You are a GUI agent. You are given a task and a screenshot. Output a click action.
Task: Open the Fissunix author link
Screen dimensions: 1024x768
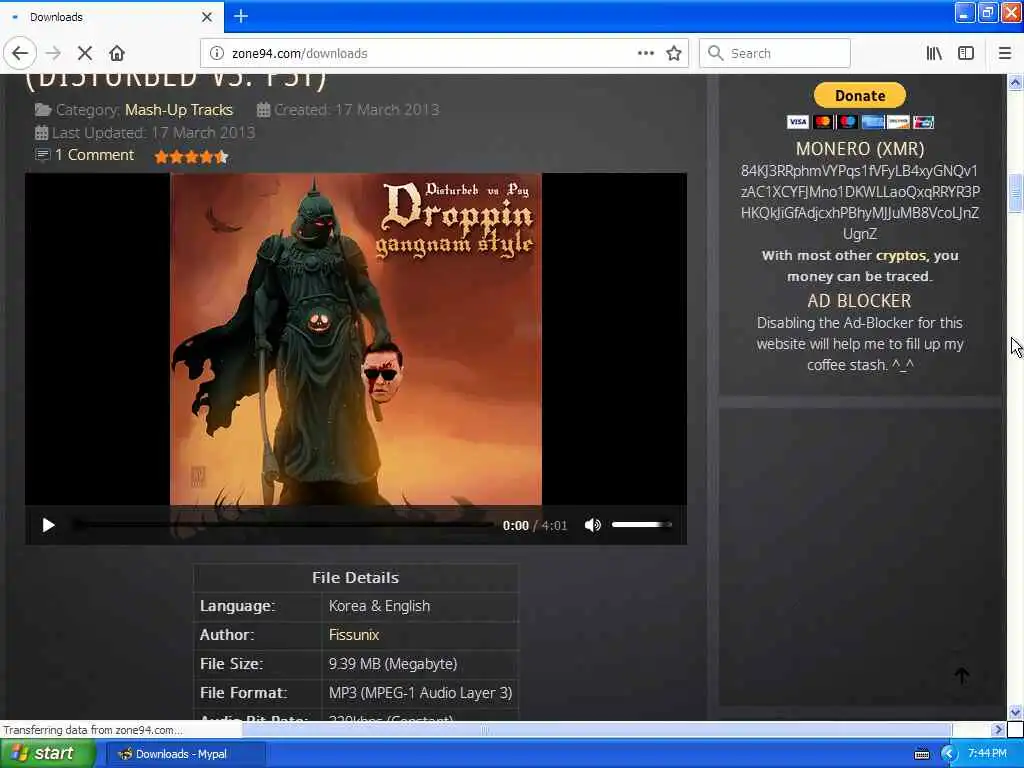354,635
